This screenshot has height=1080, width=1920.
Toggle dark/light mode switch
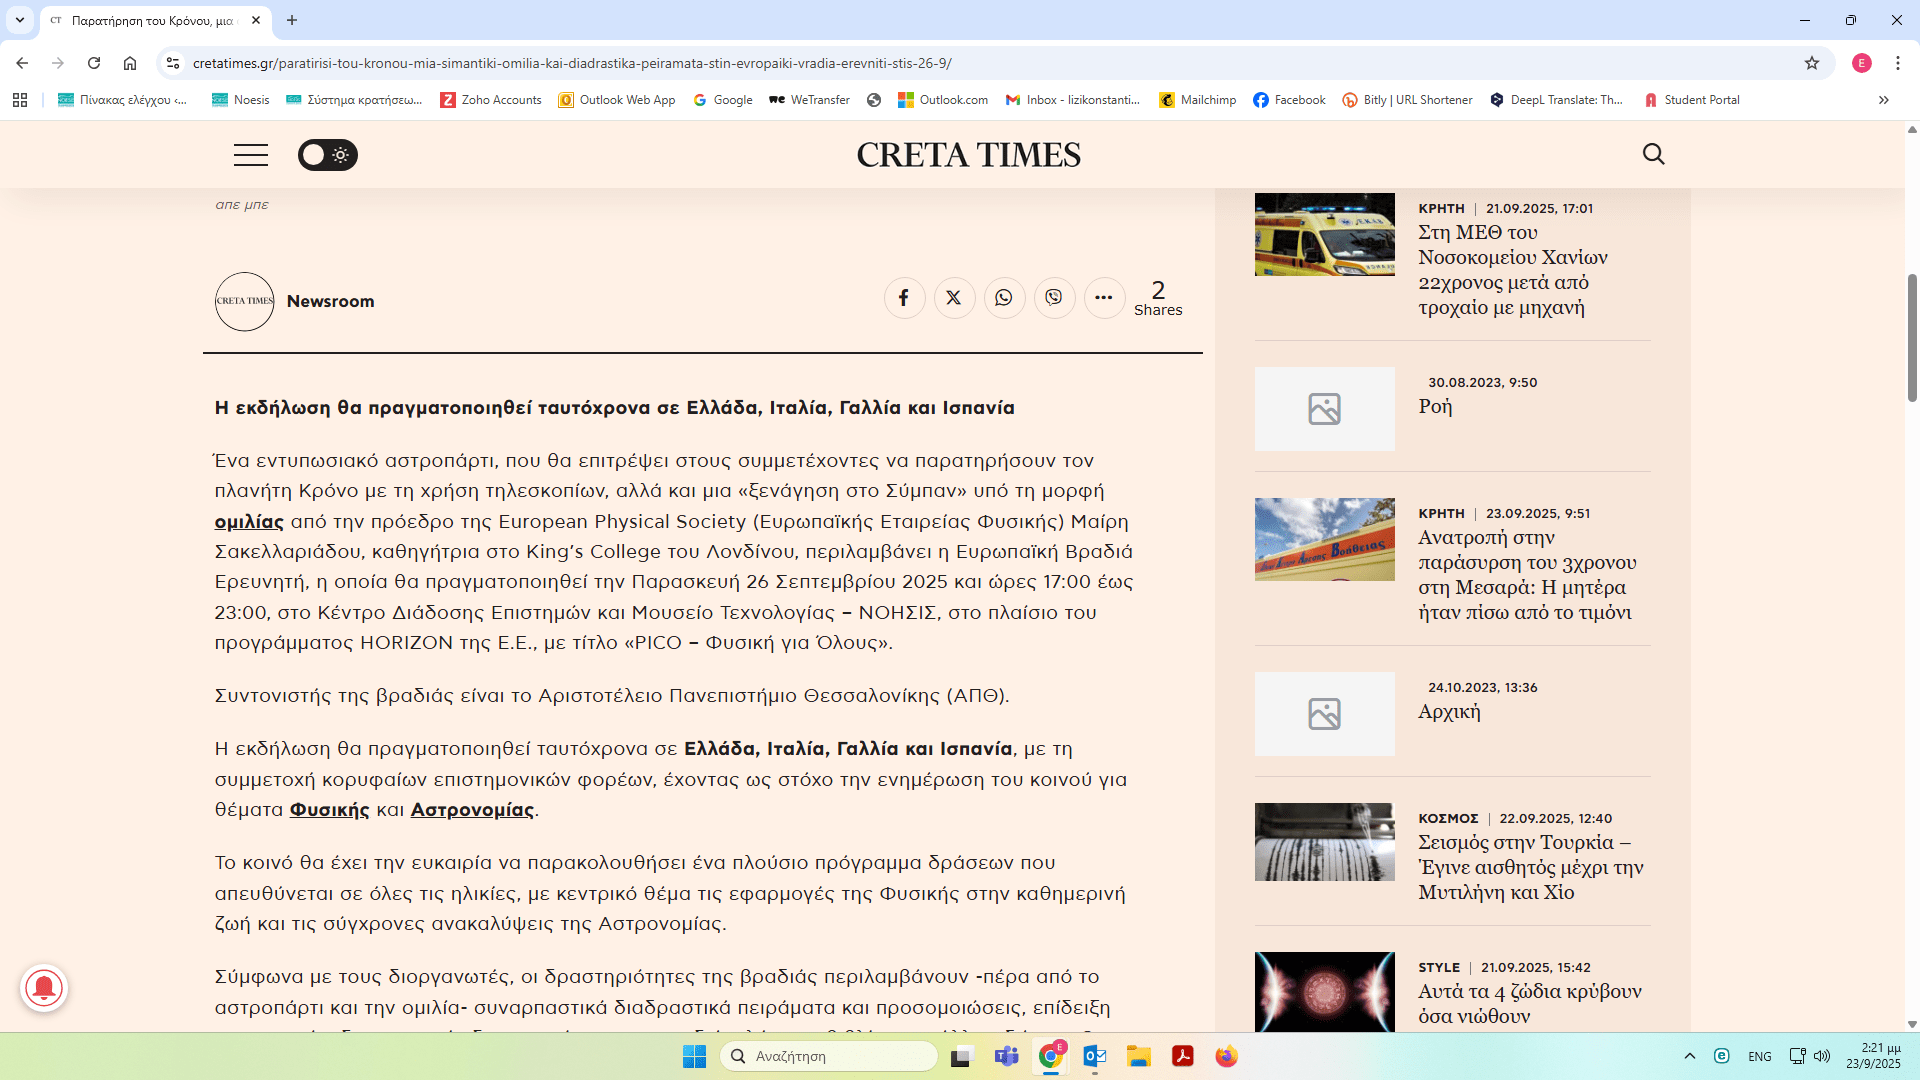click(327, 155)
